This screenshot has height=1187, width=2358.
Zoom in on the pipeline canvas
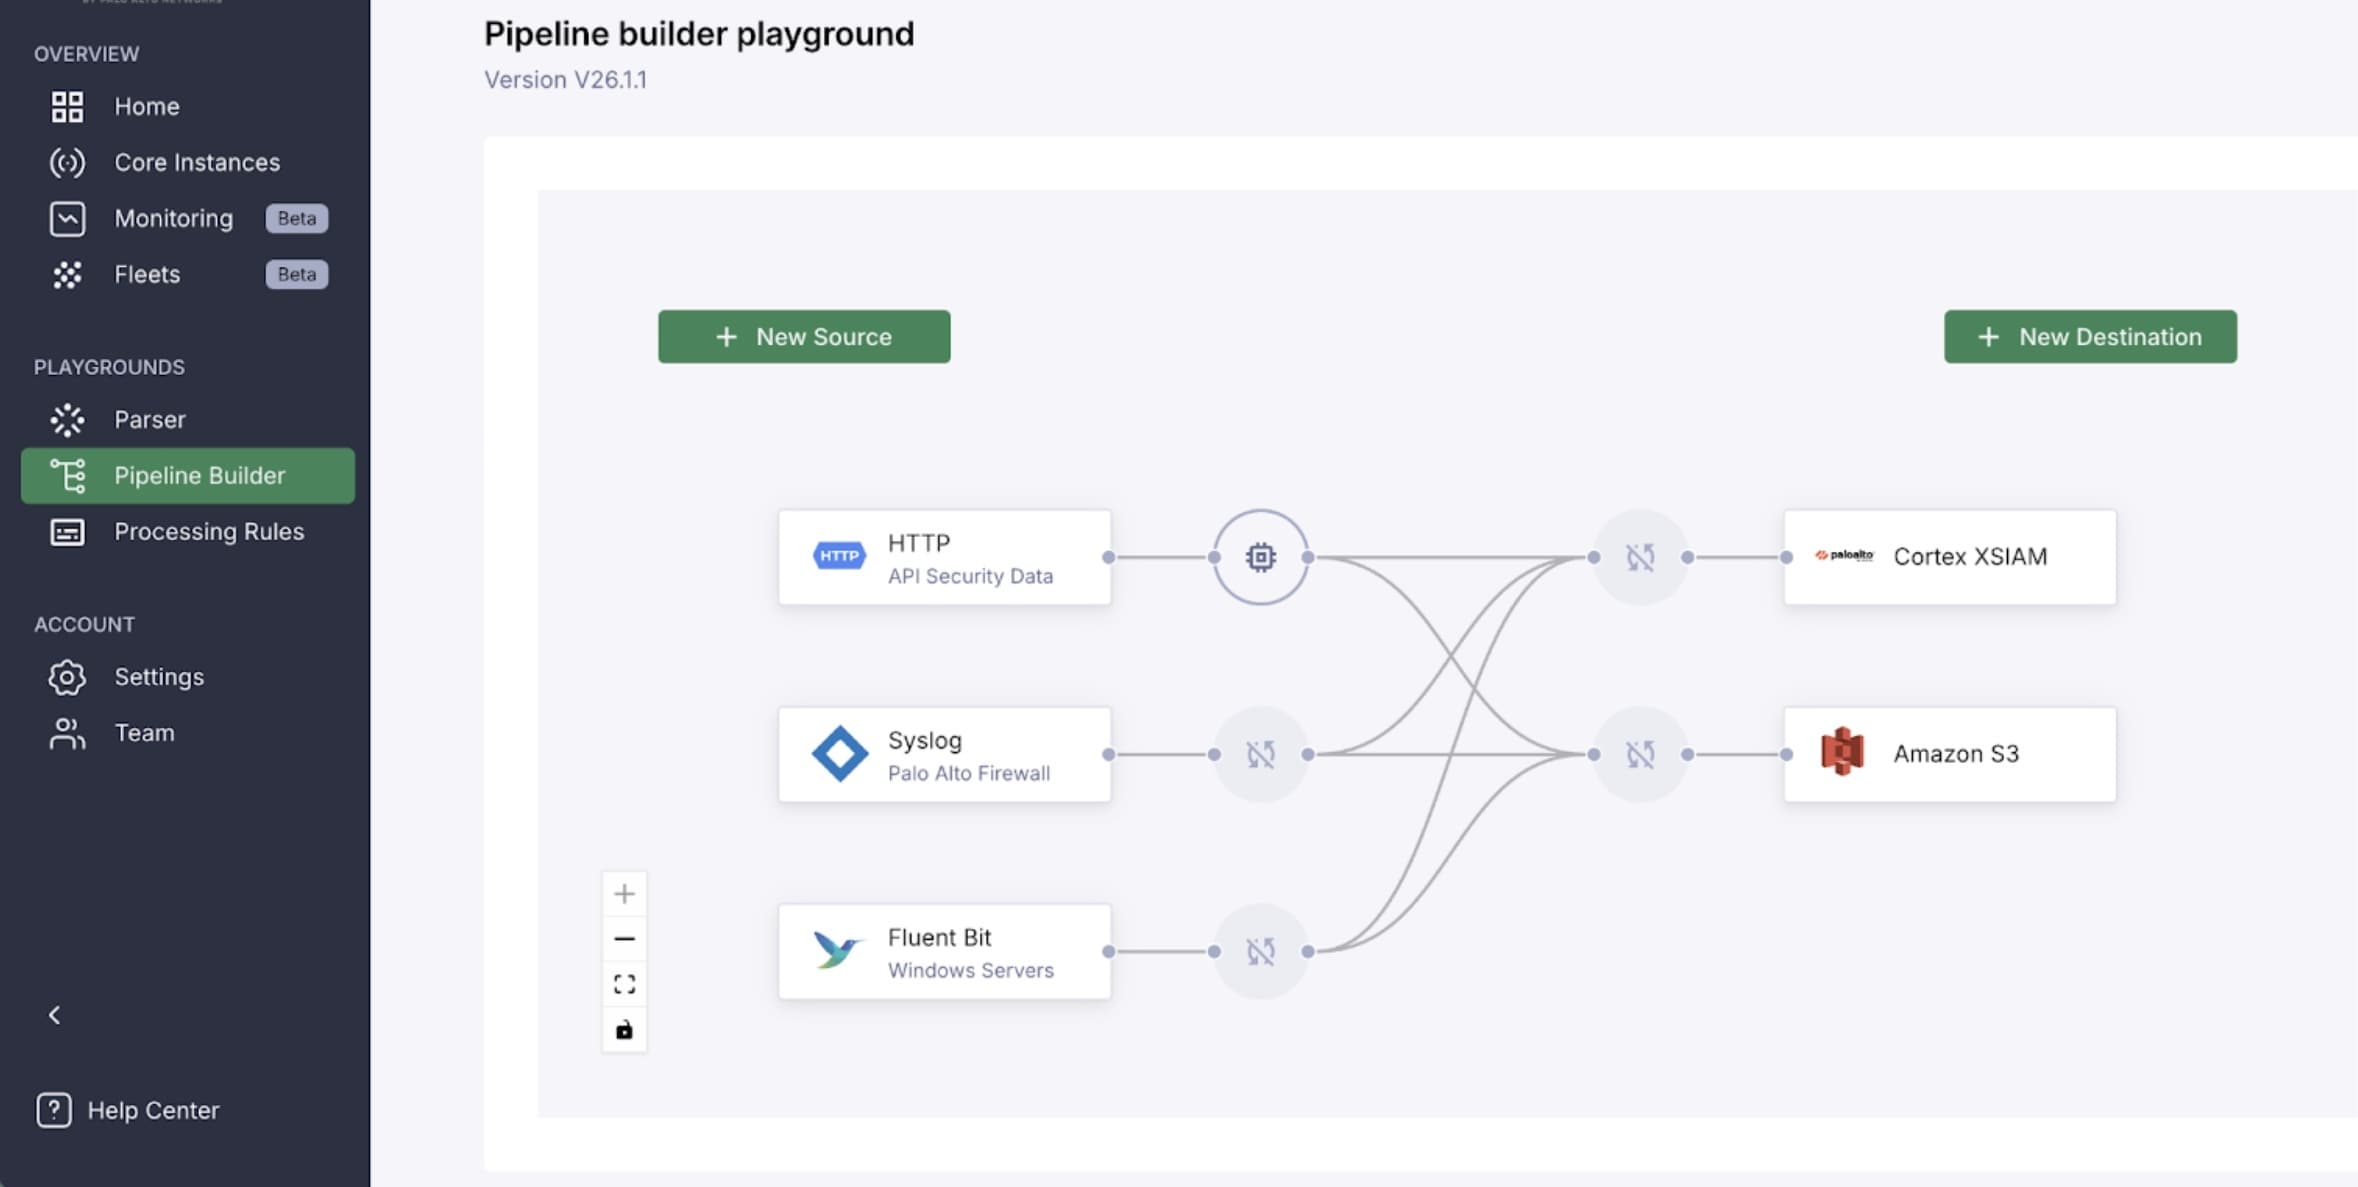pos(624,894)
